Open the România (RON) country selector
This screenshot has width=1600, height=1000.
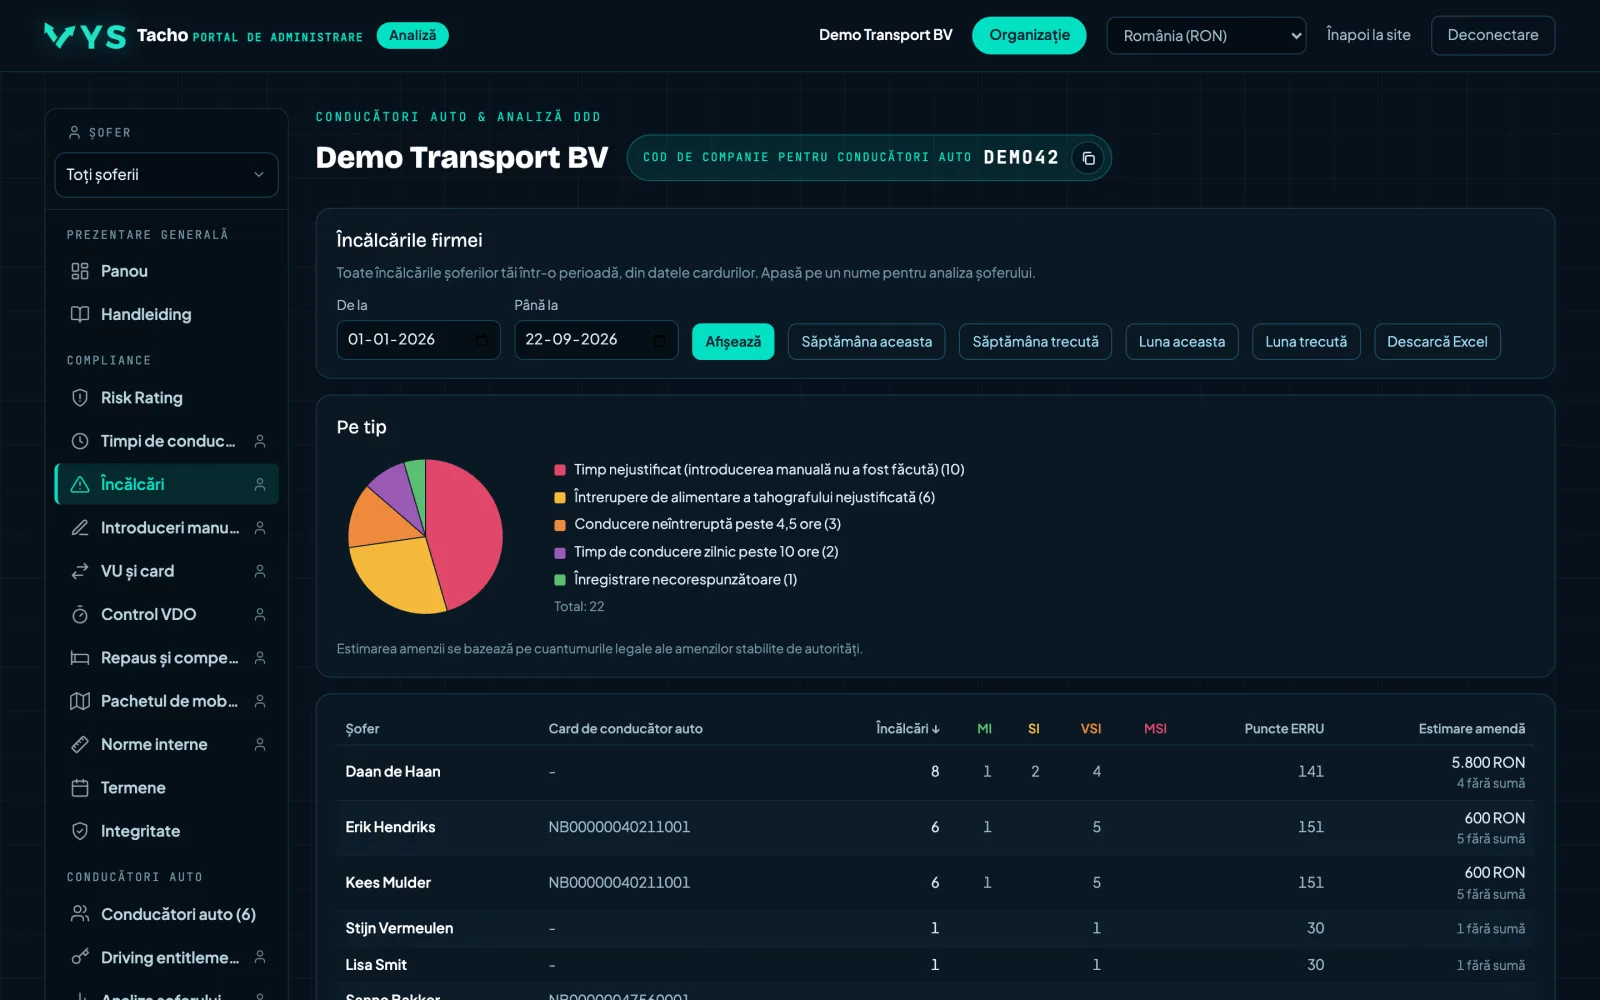click(1206, 36)
